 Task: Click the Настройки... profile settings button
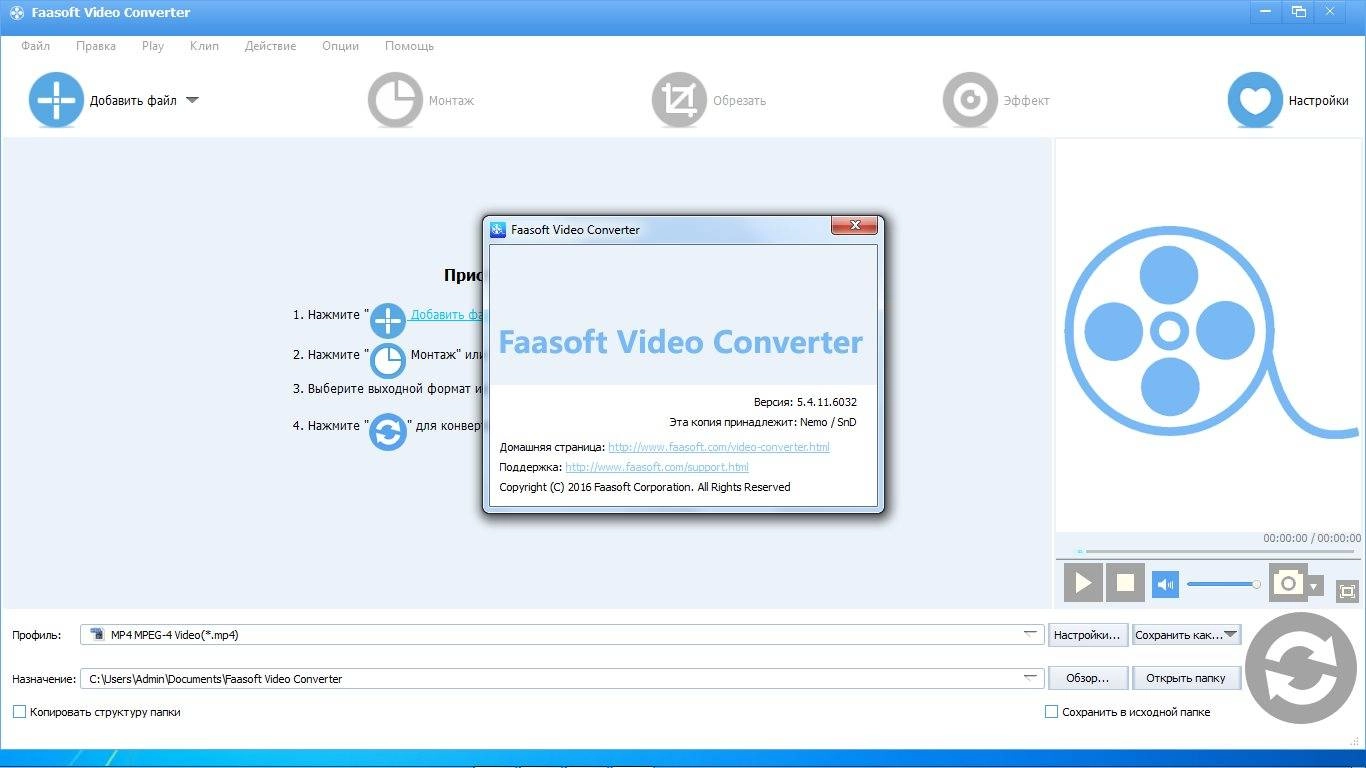[1088, 635]
